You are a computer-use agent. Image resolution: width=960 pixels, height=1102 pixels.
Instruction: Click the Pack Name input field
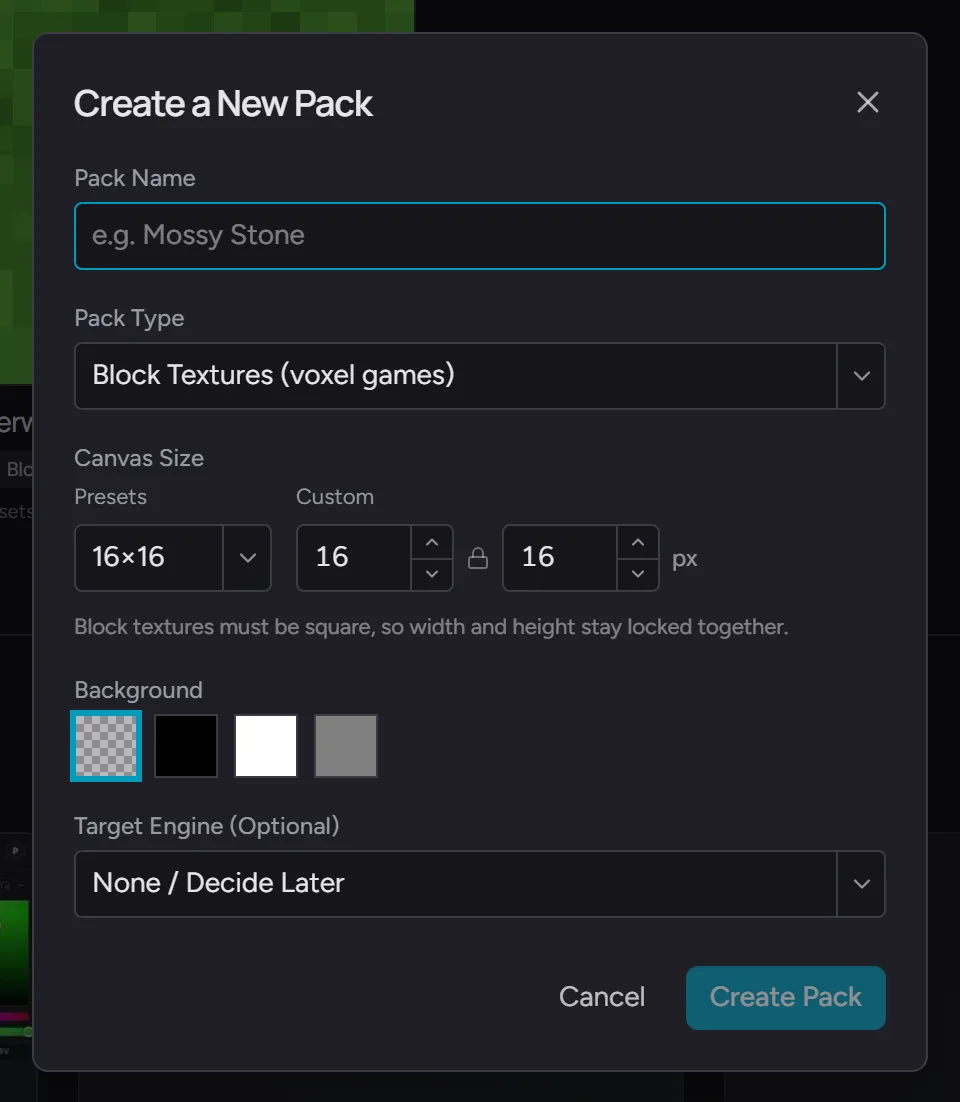pos(480,235)
